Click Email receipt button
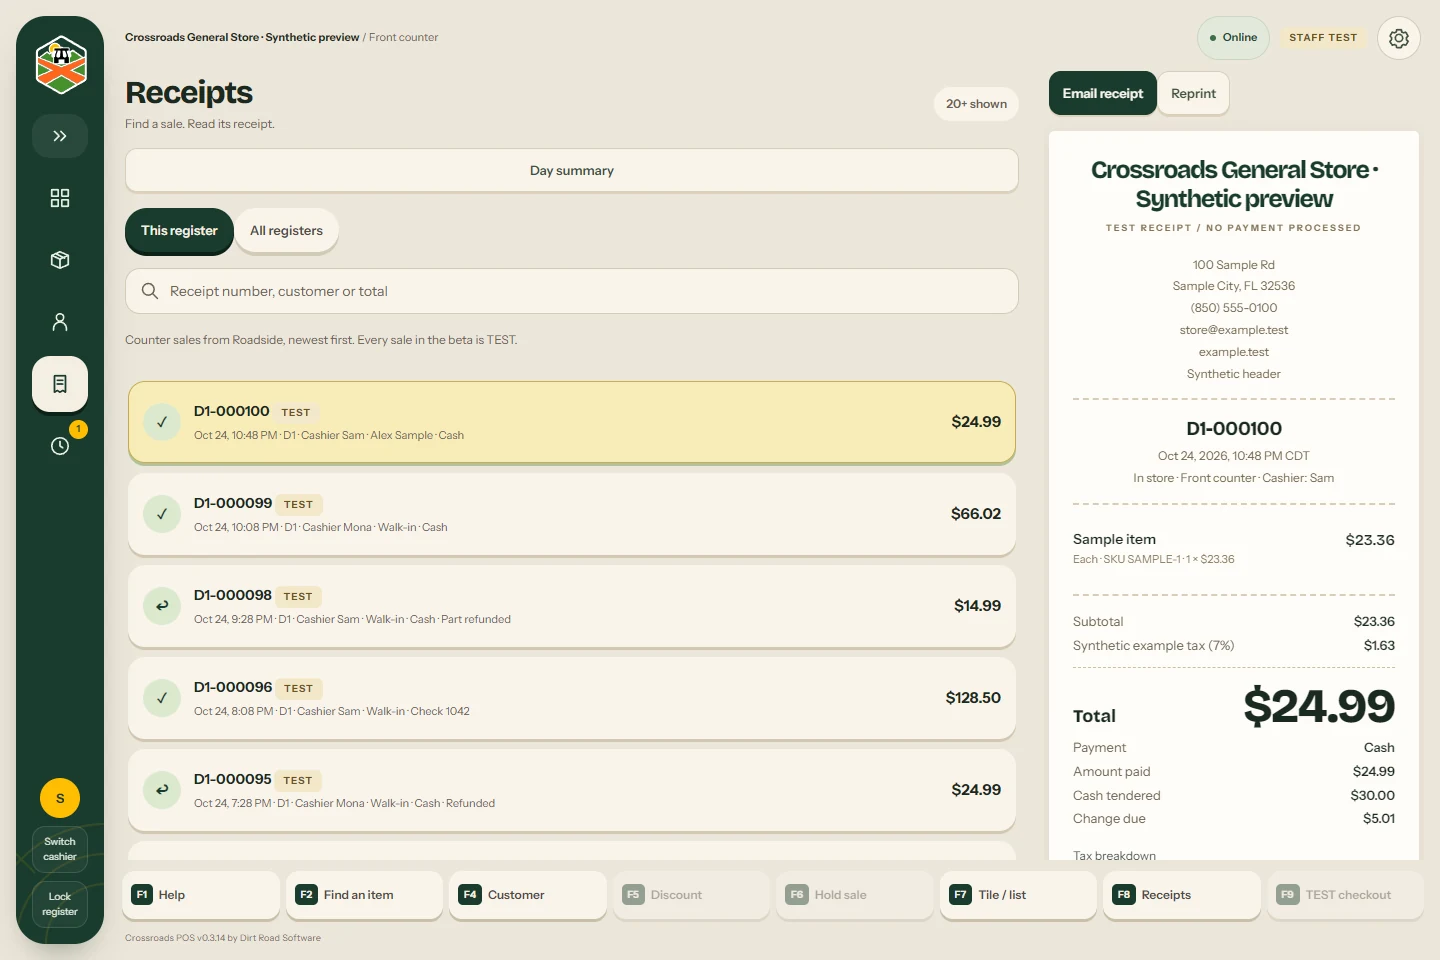This screenshot has width=1440, height=960. click(1103, 94)
